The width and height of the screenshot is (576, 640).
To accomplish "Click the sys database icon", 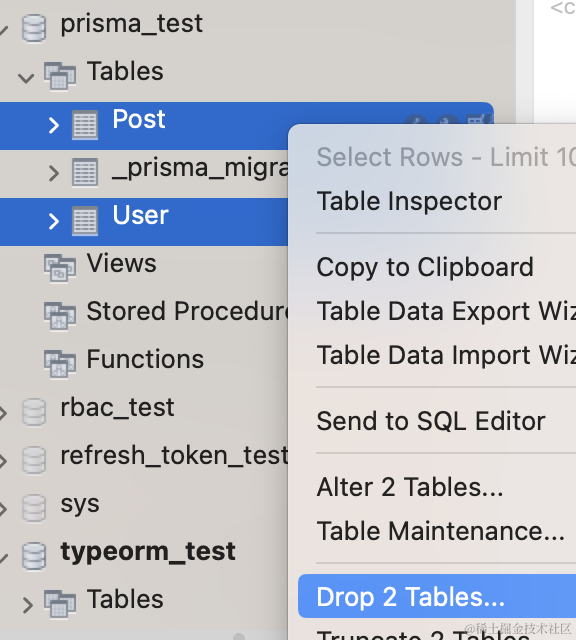I will 33,508.
